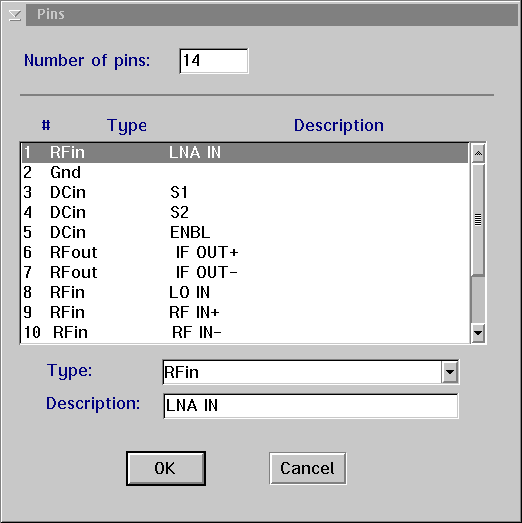Click the Number of pins field
The height and width of the screenshot is (523, 522).
pos(214,61)
